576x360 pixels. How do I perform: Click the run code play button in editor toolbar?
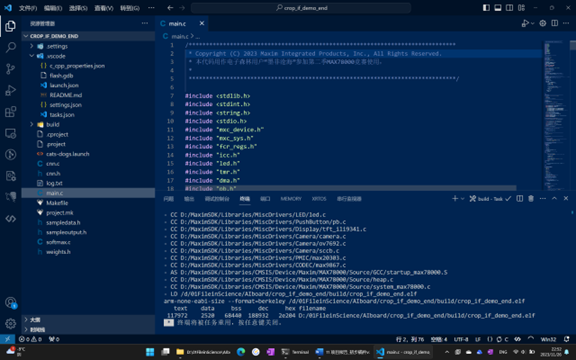click(525, 24)
